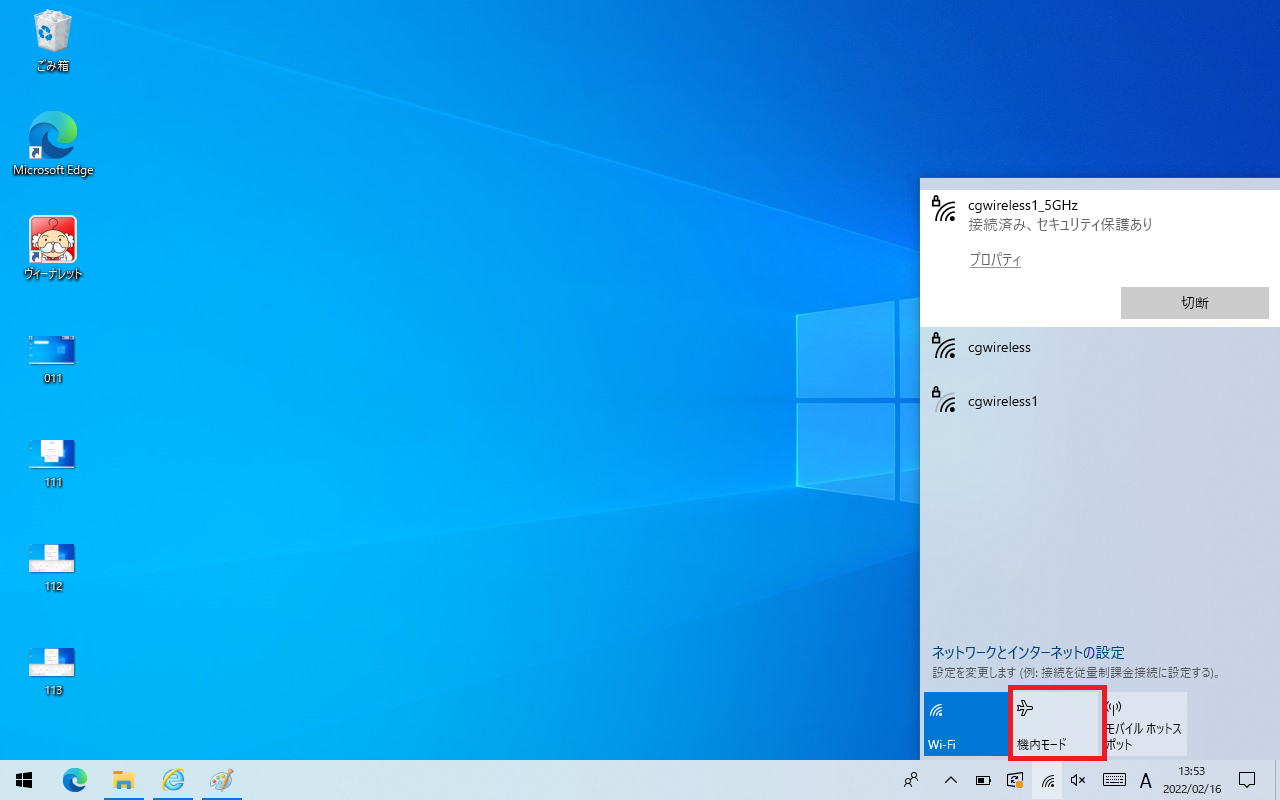Select the 111 image file on desktop
1280x800 pixels.
53,464
